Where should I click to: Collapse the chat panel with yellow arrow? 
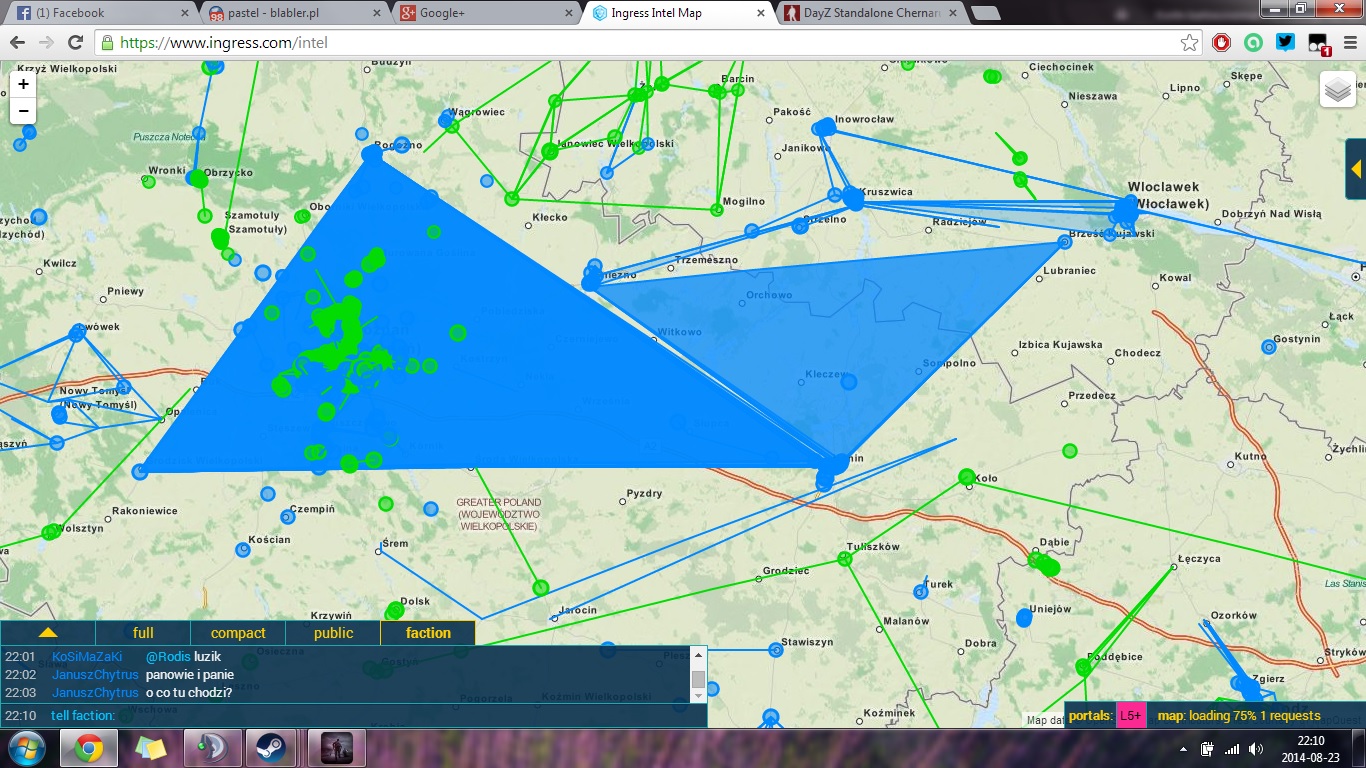pos(48,633)
